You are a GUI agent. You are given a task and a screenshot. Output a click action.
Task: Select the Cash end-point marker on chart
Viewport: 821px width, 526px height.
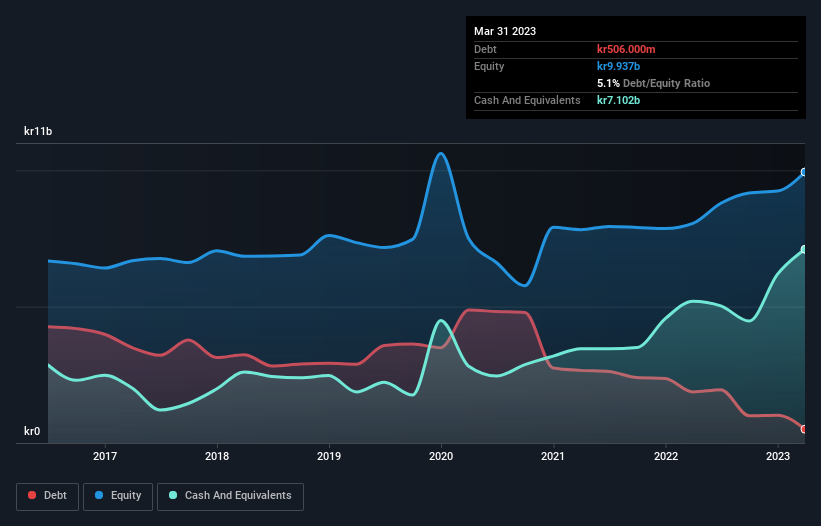(x=804, y=250)
